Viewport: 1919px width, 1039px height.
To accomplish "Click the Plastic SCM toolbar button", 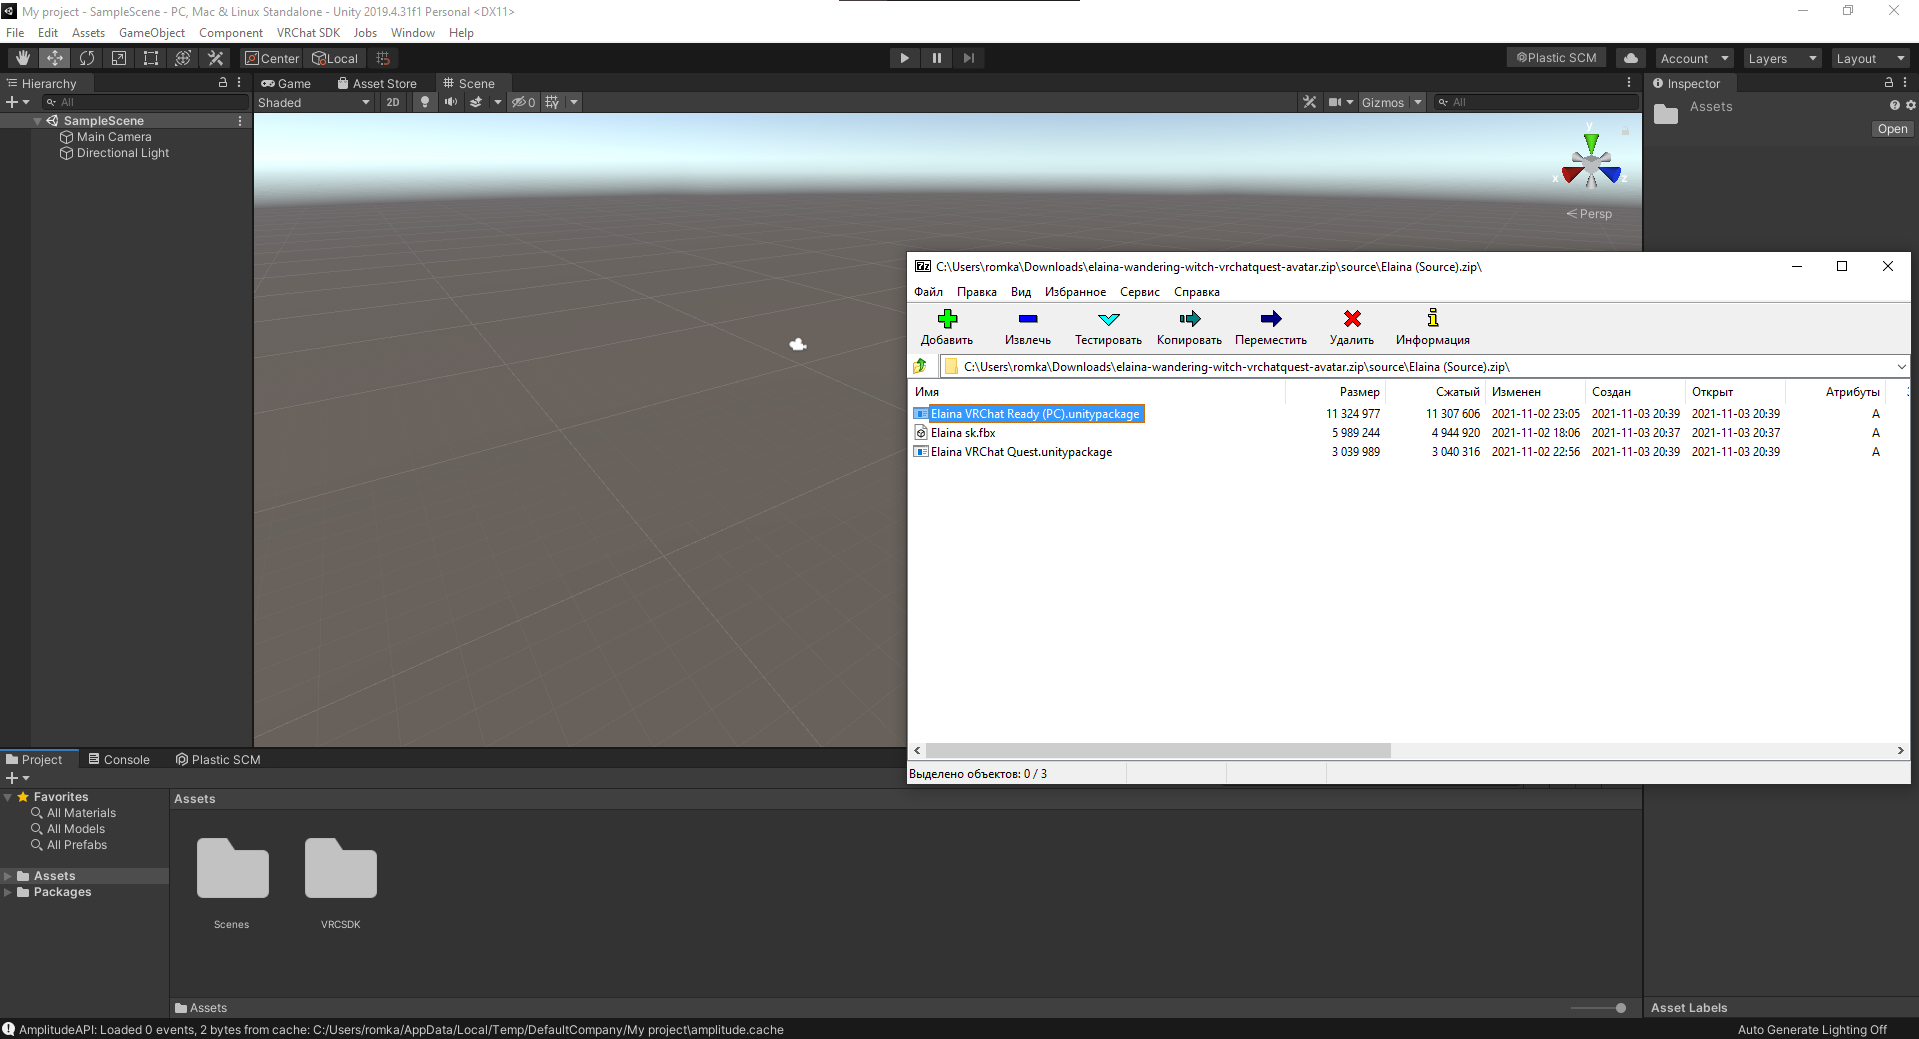I will point(1556,58).
